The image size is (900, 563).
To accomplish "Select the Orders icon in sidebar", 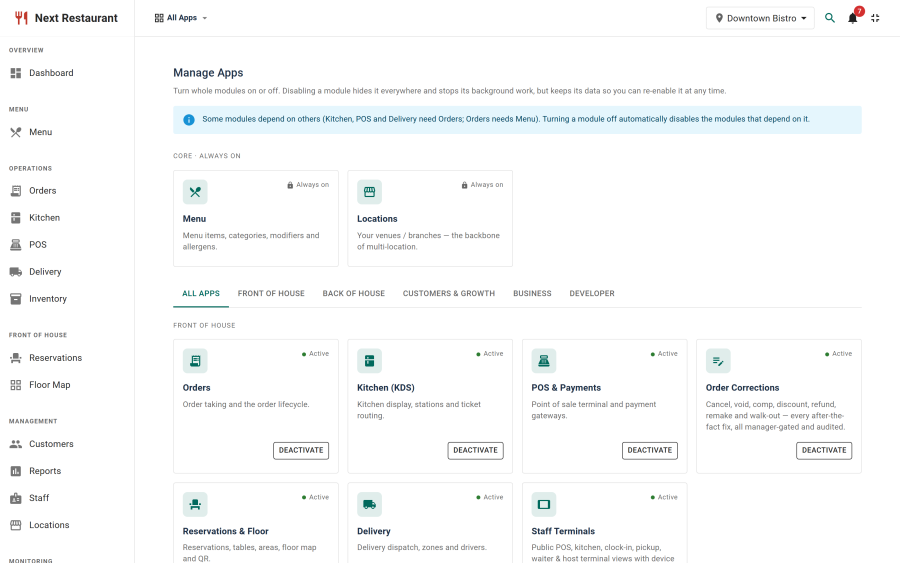I will (16, 191).
